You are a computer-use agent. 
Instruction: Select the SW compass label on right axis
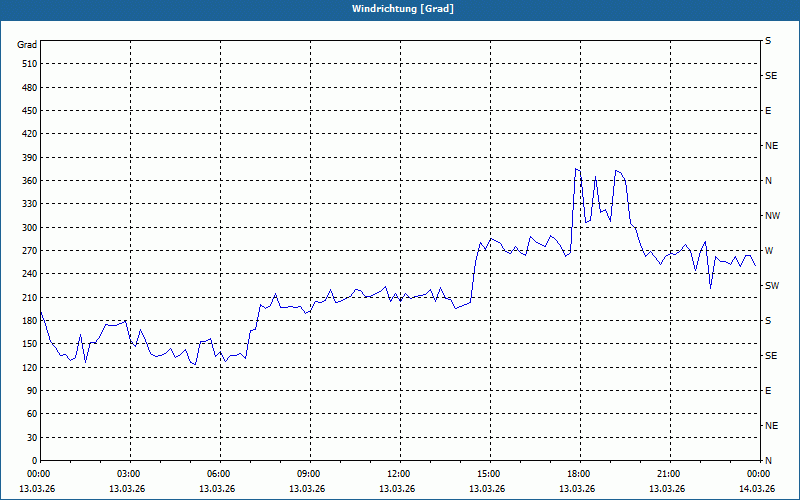pos(771,286)
